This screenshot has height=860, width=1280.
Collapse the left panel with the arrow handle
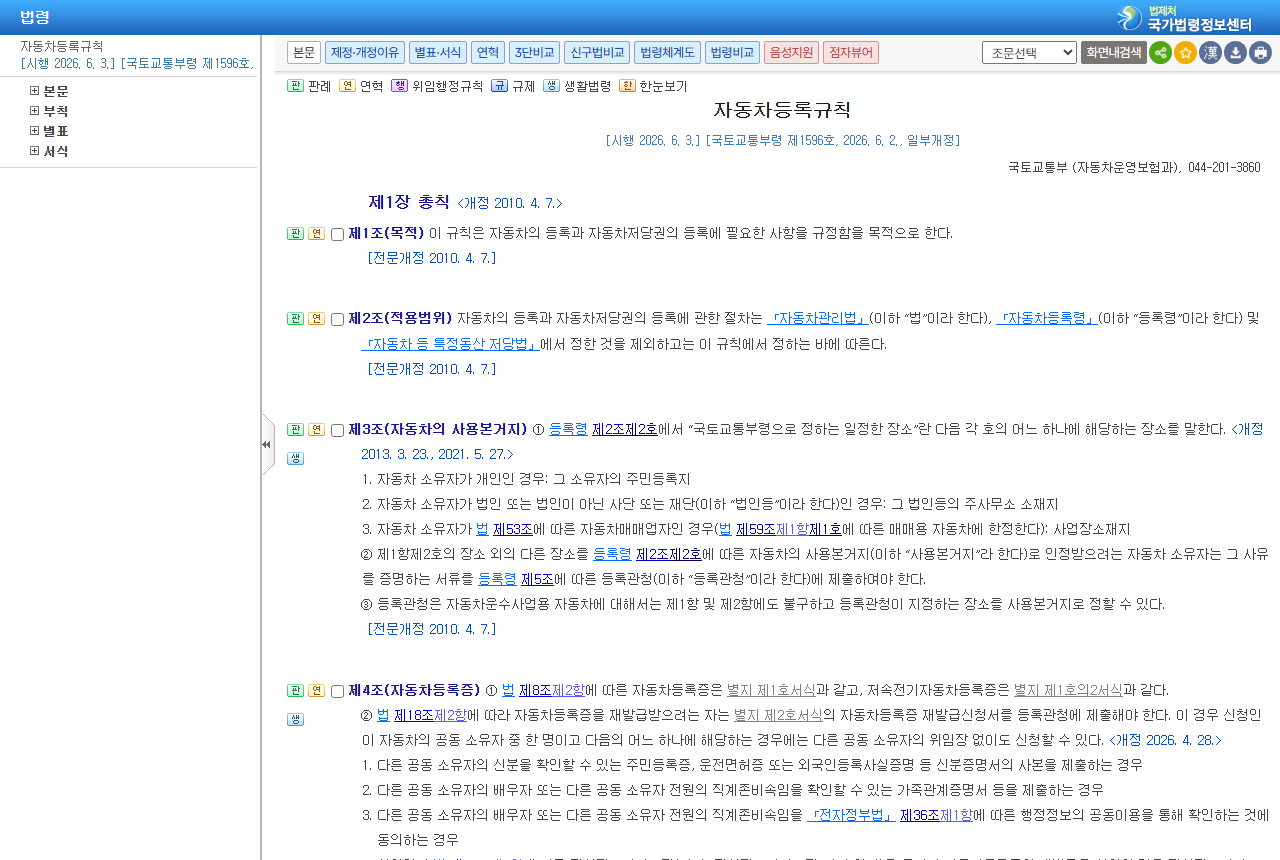tap(267, 444)
